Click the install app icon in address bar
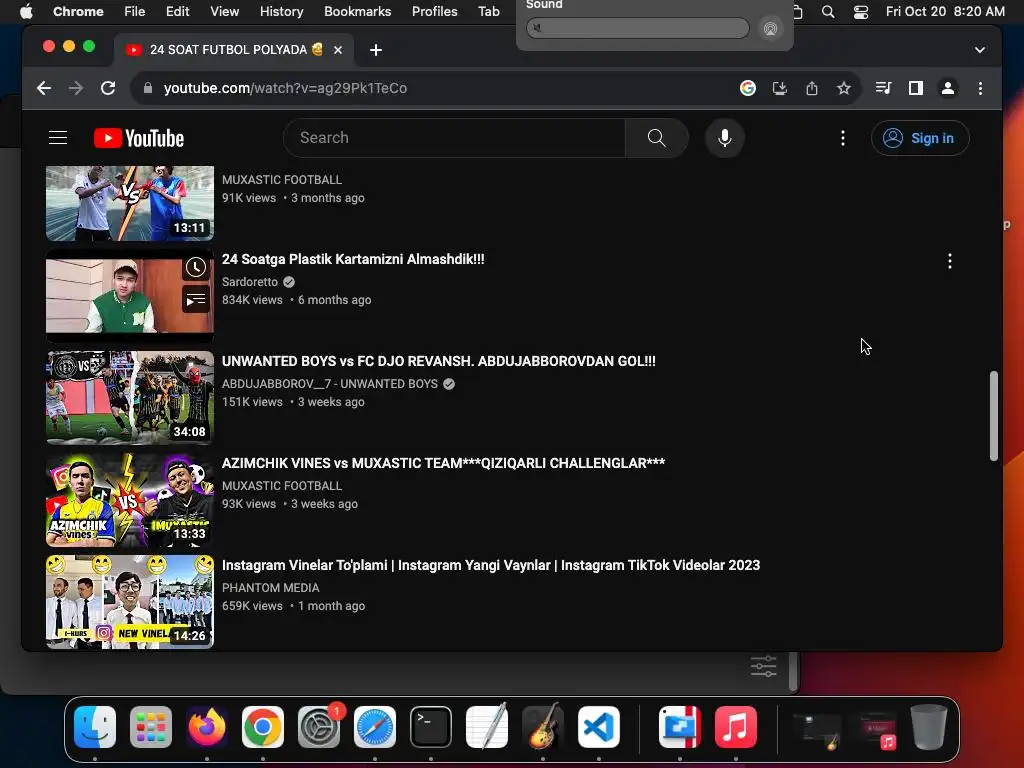The image size is (1024, 768). click(x=780, y=88)
